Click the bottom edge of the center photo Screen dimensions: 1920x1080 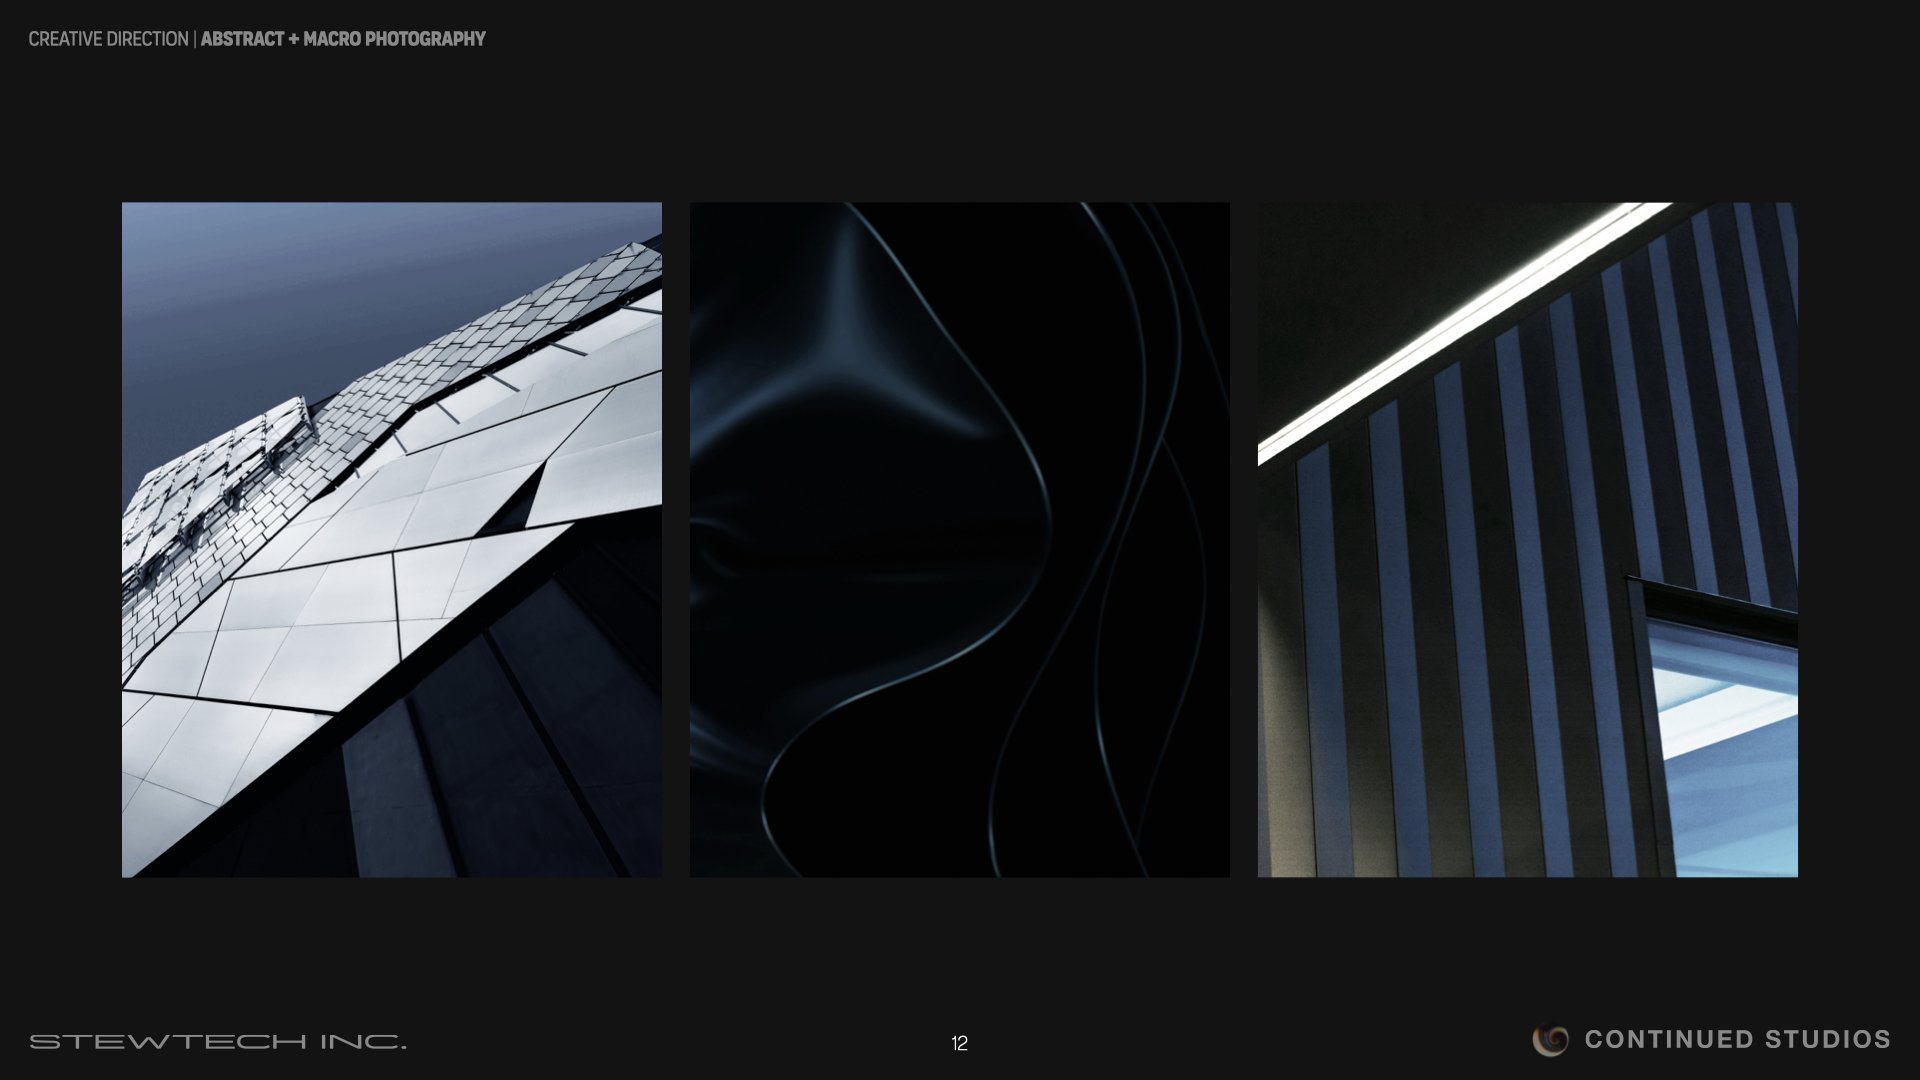[960, 876]
